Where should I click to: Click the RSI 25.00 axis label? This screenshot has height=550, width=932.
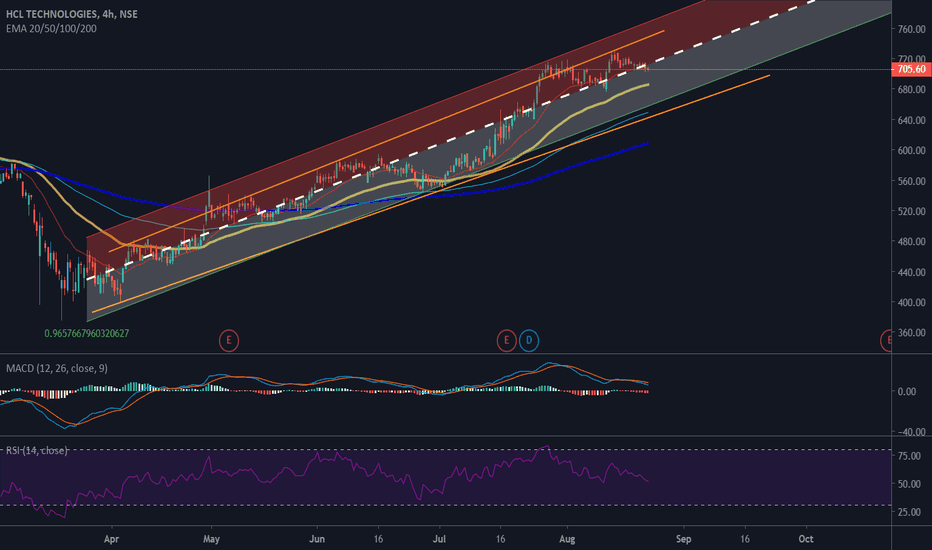[909, 512]
